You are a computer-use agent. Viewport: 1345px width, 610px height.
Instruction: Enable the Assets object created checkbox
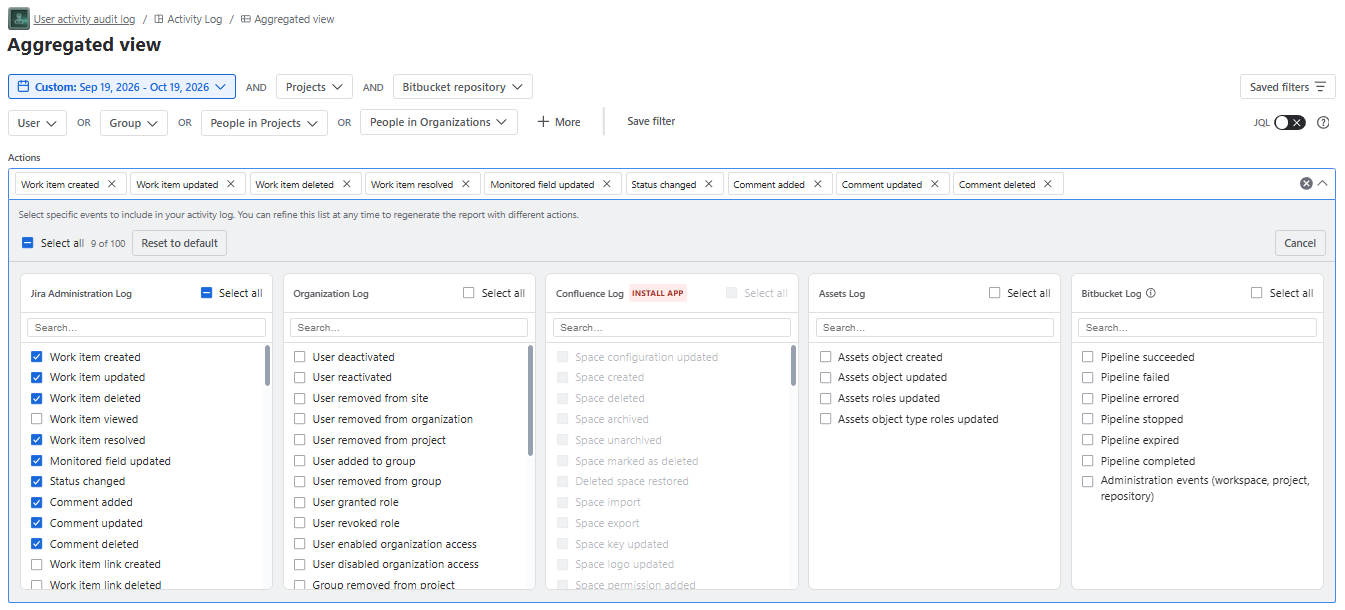826,357
